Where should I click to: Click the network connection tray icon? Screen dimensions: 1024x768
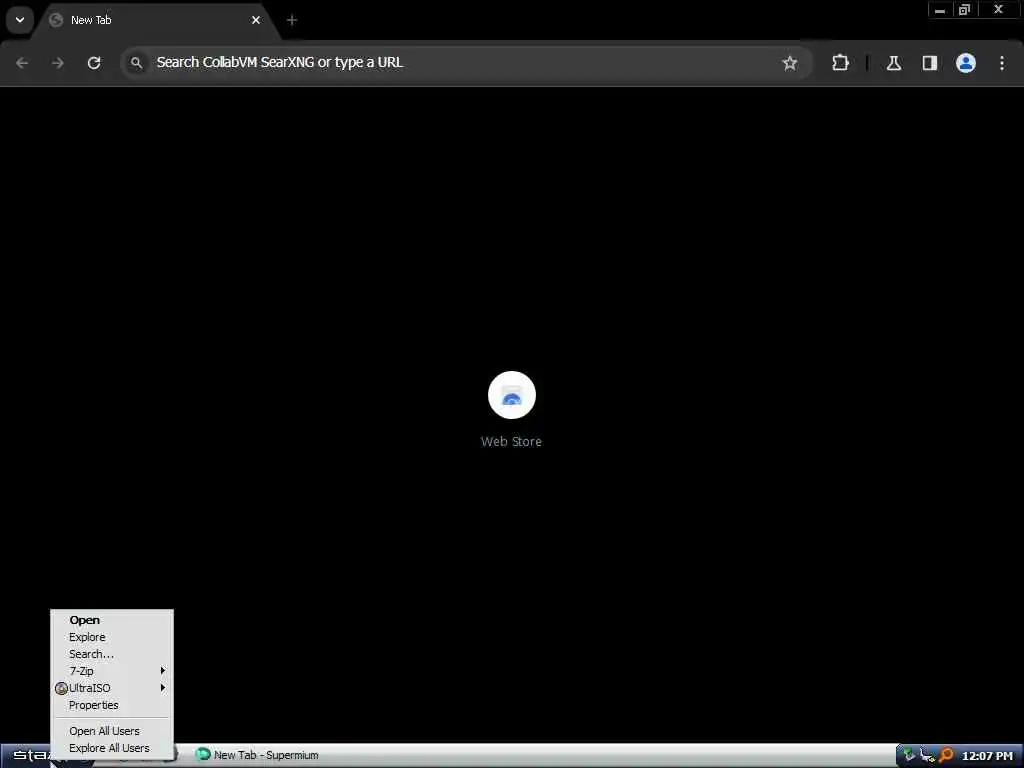pyautogui.click(x=927, y=756)
